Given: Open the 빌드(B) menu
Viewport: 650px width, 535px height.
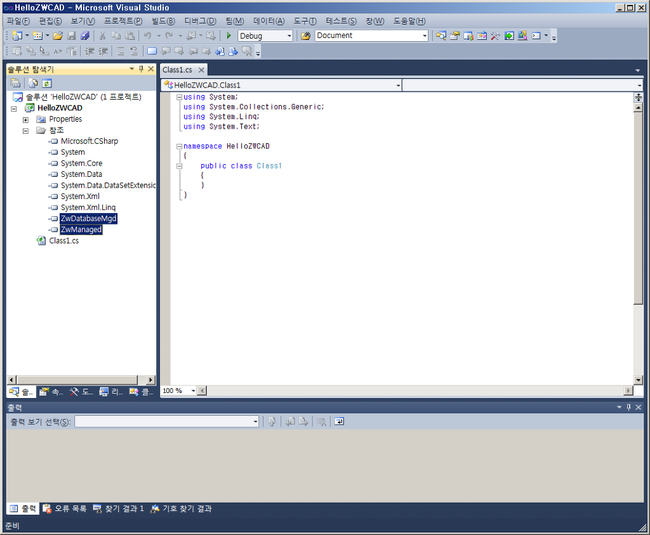Looking at the screenshot, I should pos(163,21).
